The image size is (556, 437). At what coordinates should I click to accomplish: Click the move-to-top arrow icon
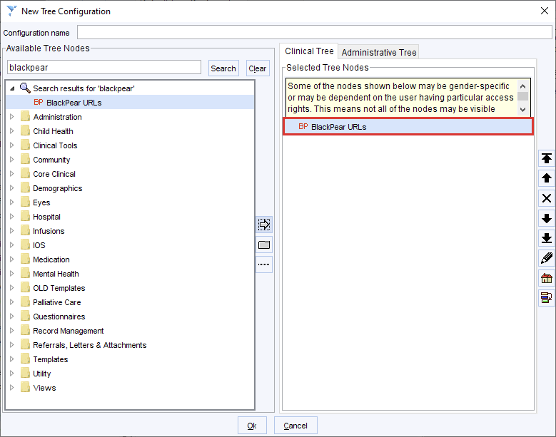[546, 158]
